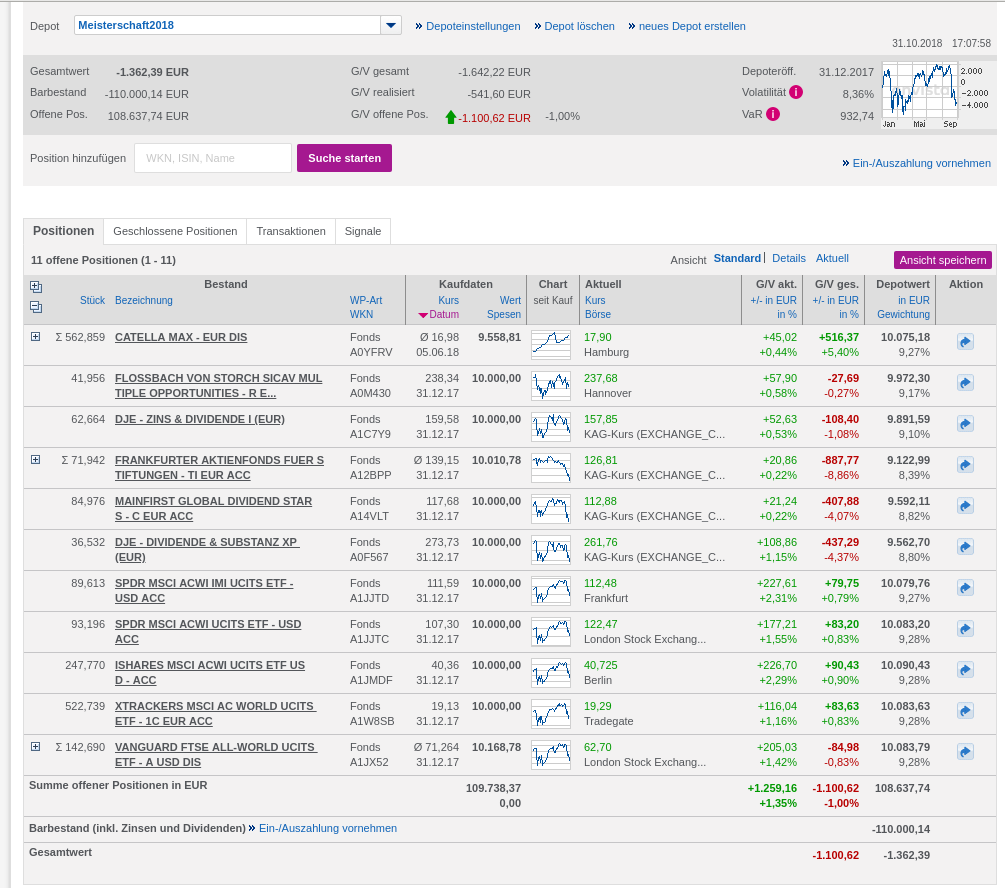Screen dimensions: 1005x888
Task: Open mini chart for DJE Zins & Dividende
Action: point(551,427)
